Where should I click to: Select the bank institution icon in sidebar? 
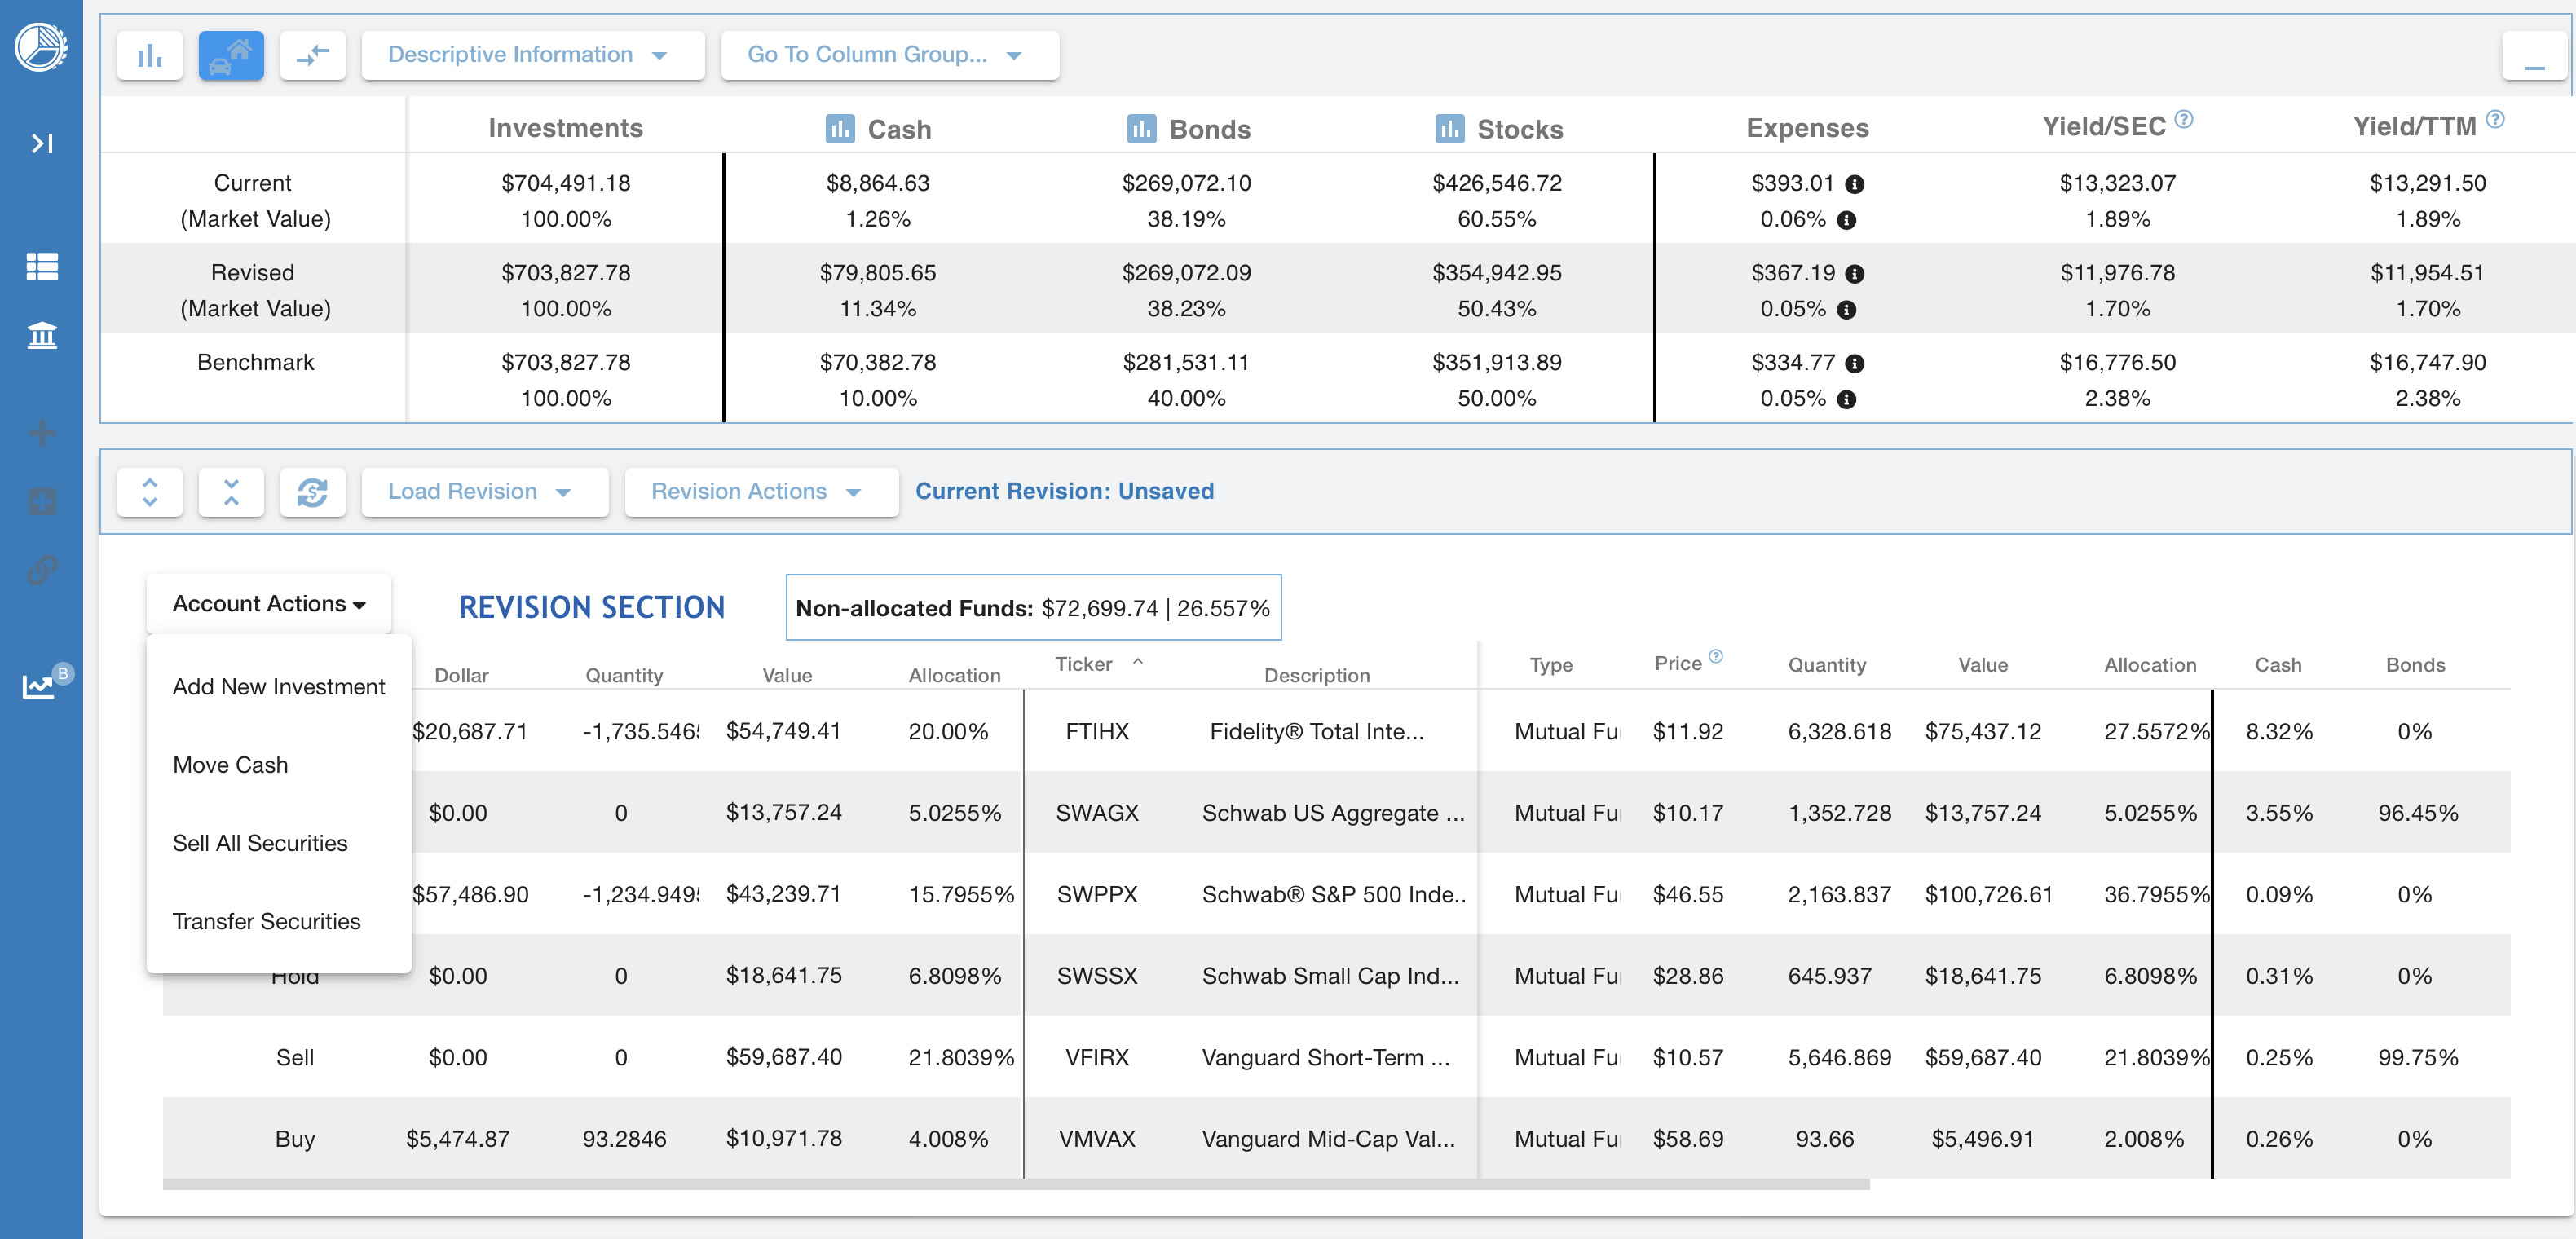tap(42, 336)
